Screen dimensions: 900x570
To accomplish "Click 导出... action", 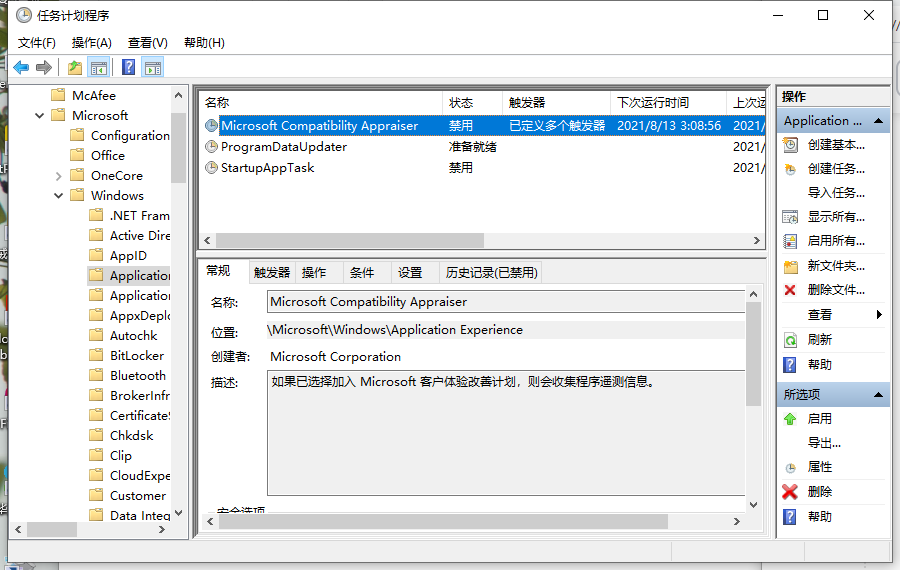I will 824,443.
